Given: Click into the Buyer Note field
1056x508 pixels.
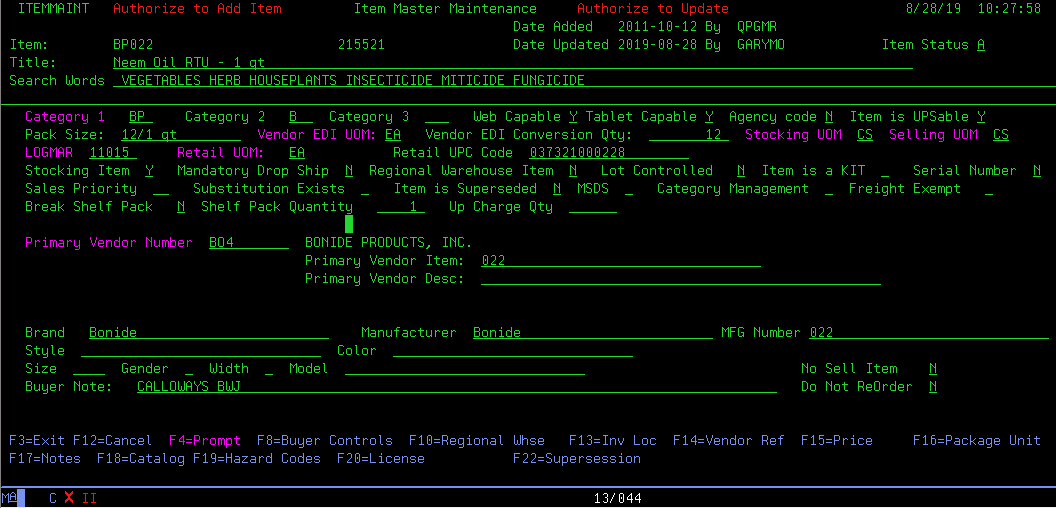Looking at the screenshot, I should tap(456, 387).
